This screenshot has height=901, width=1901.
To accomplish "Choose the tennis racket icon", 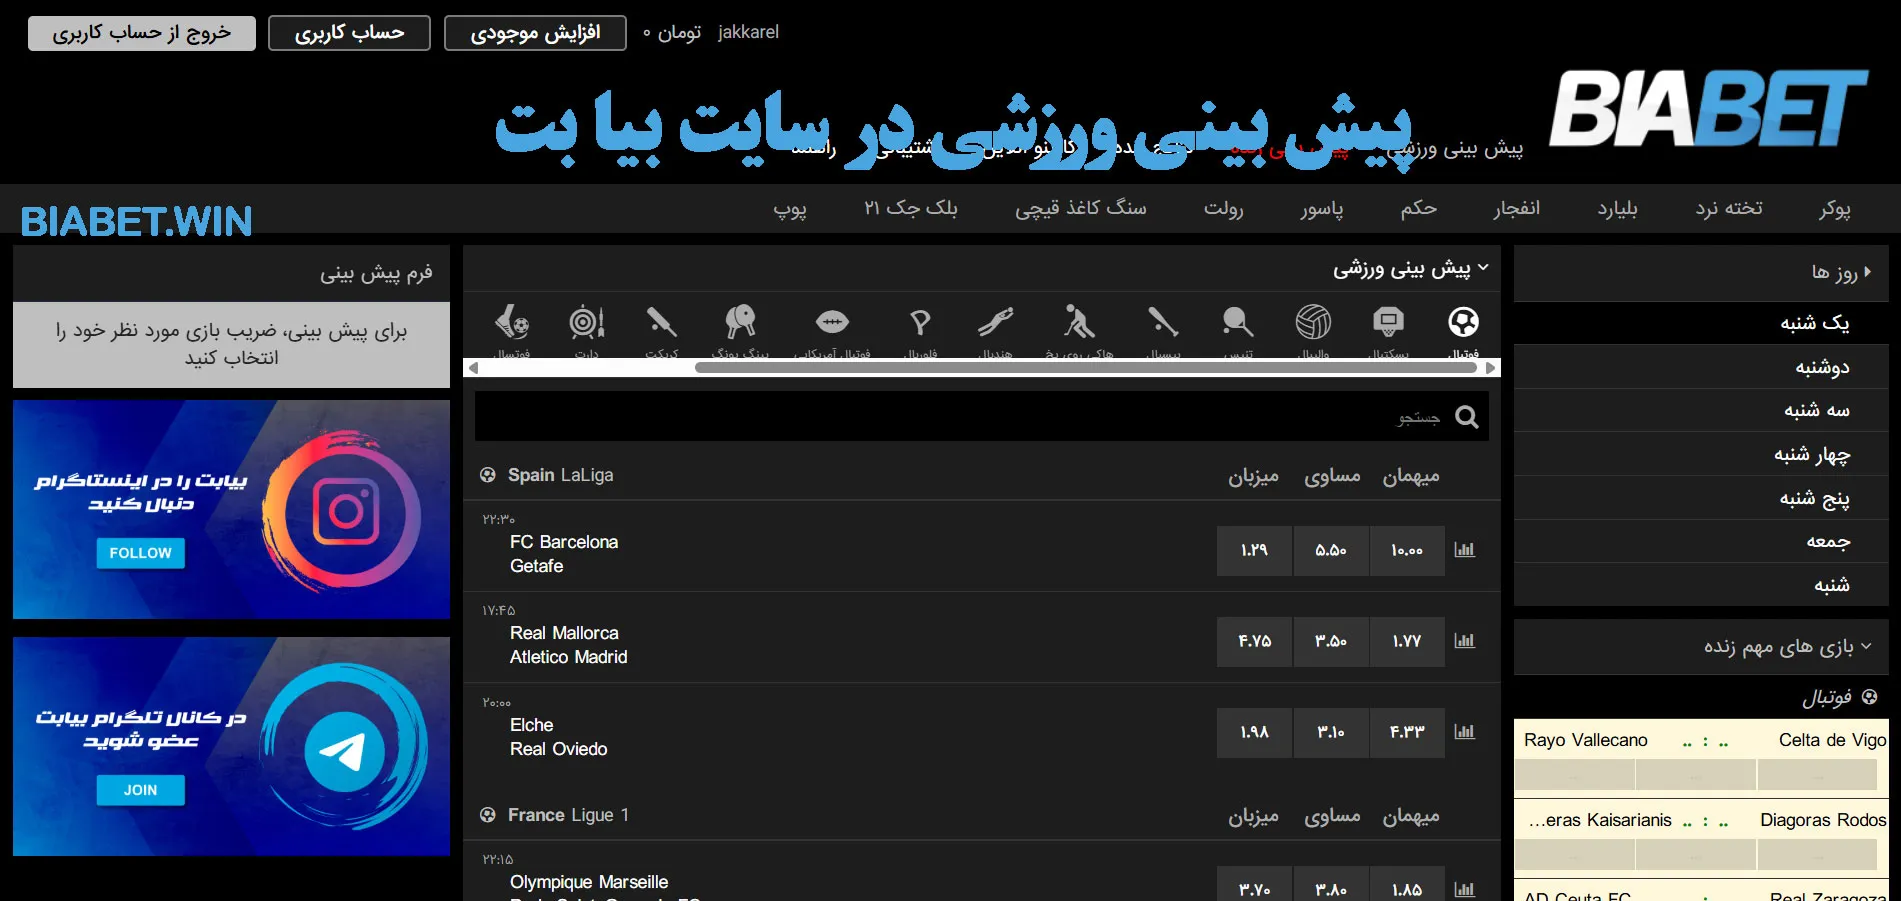I will point(1237,323).
